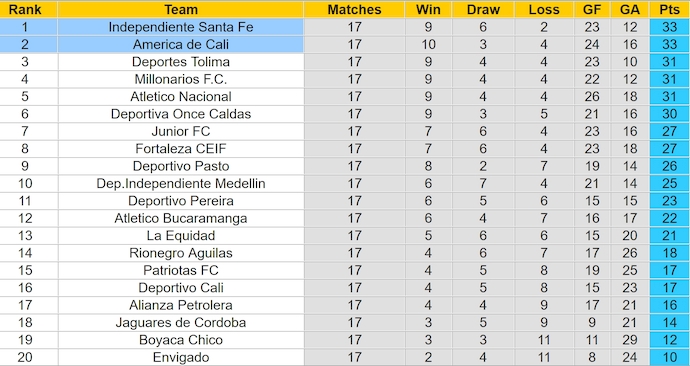Select the GF column header
This screenshot has height=366, width=690.
(592, 9)
